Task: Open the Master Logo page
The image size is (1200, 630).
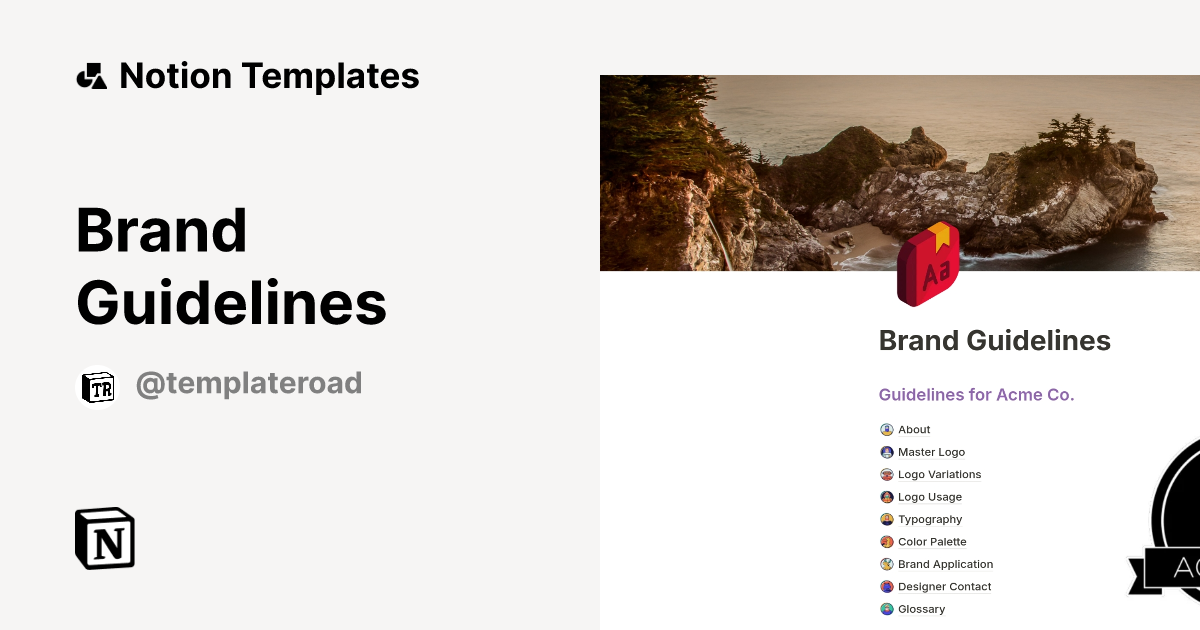Action: tap(931, 452)
